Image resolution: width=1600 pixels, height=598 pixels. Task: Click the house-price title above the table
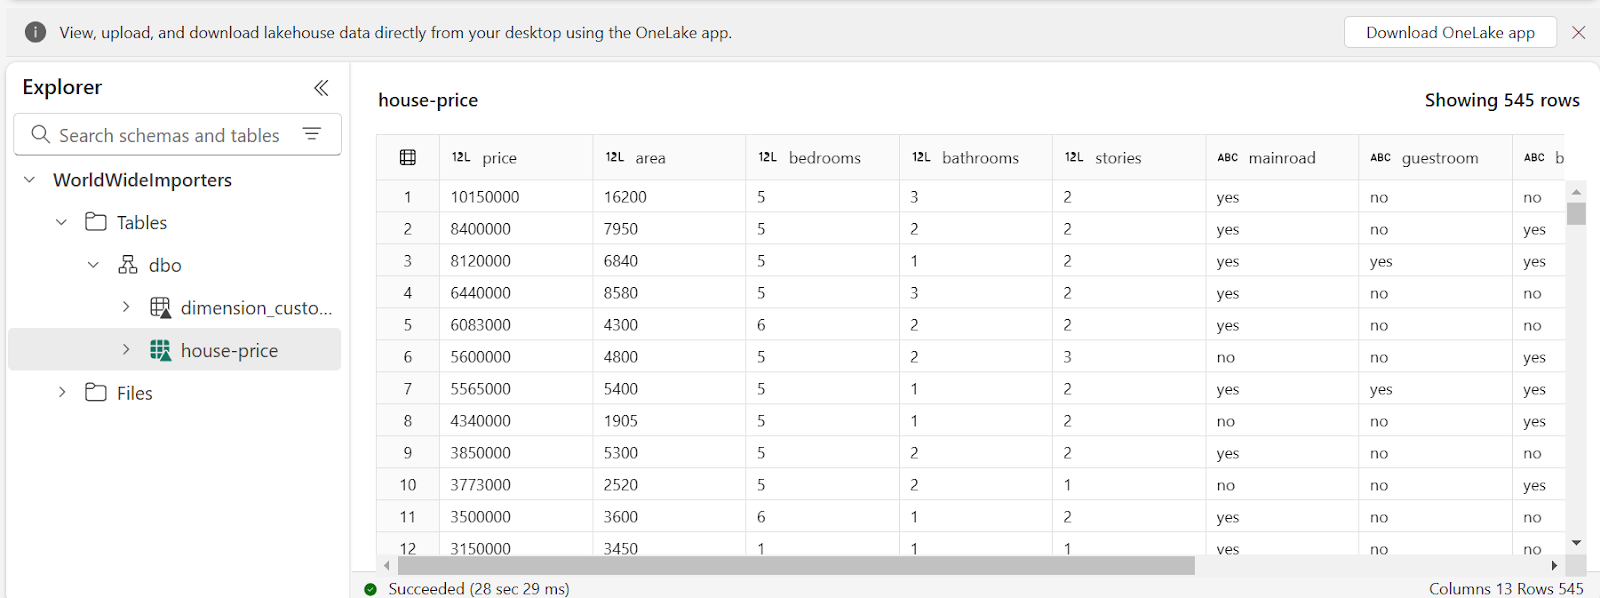point(428,100)
